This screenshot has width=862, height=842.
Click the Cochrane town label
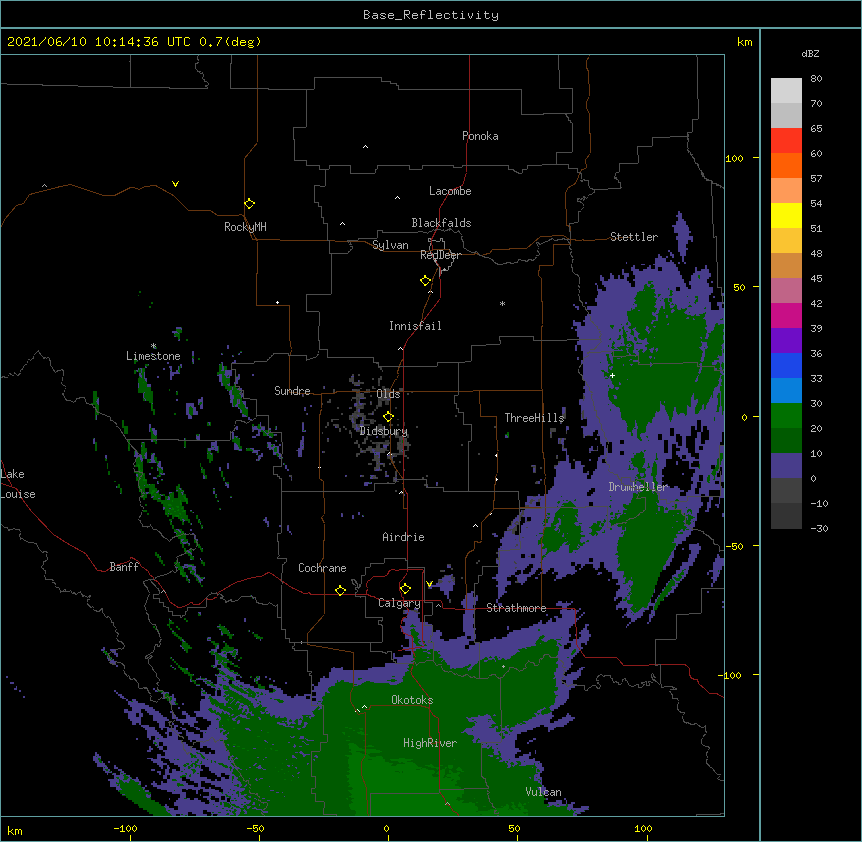(x=322, y=568)
